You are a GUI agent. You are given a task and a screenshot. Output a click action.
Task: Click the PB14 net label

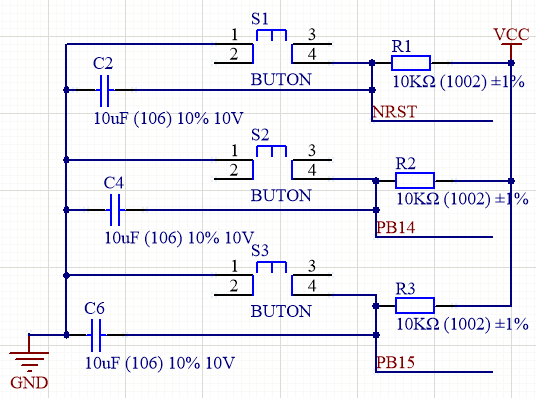pos(396,227)
